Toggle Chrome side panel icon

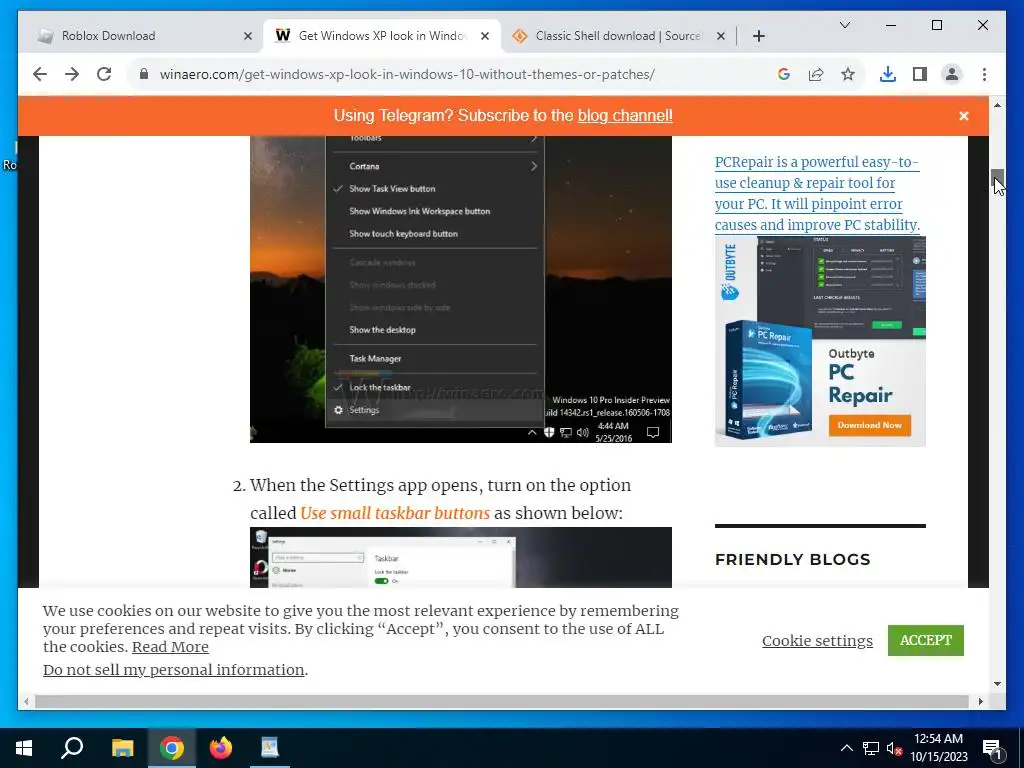[x=920, y=74]
